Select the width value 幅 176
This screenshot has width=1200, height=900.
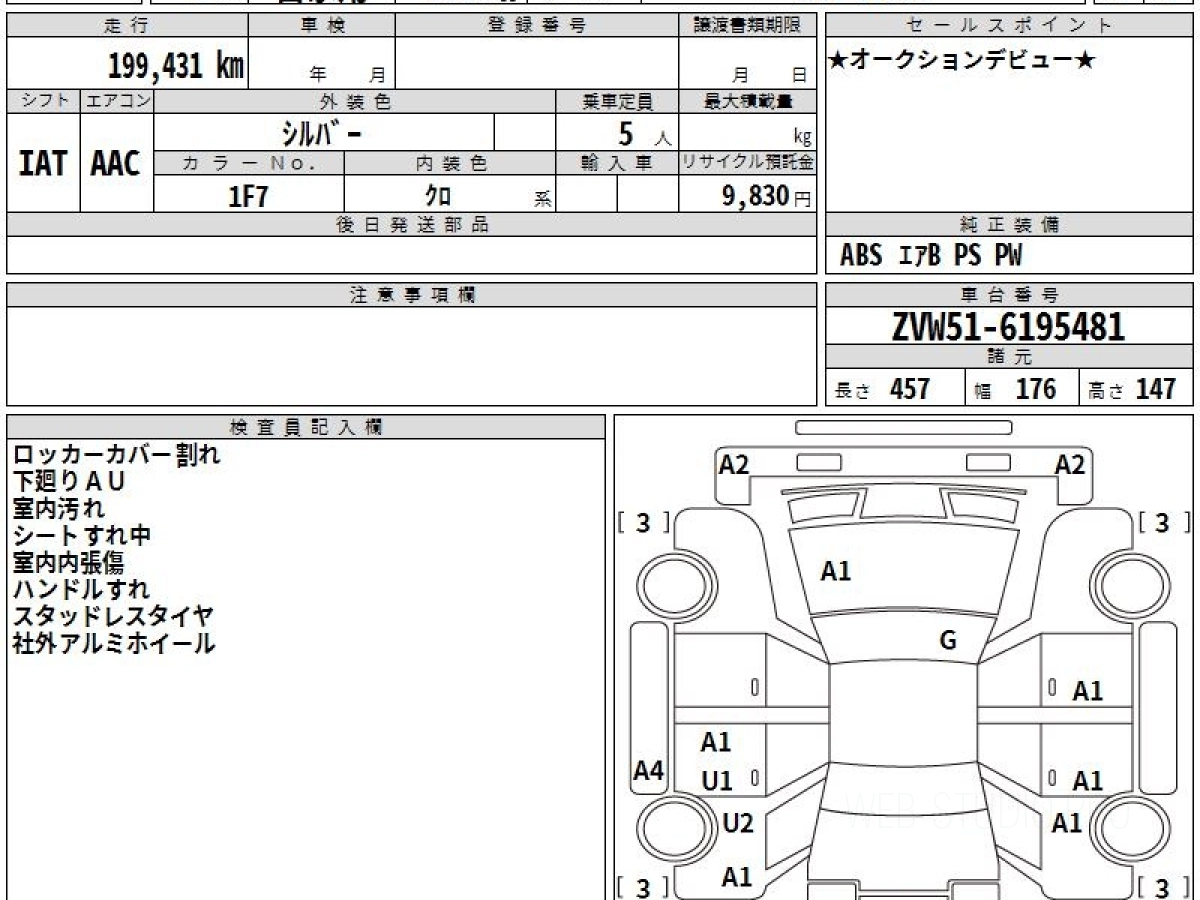tap(1015, 388)
